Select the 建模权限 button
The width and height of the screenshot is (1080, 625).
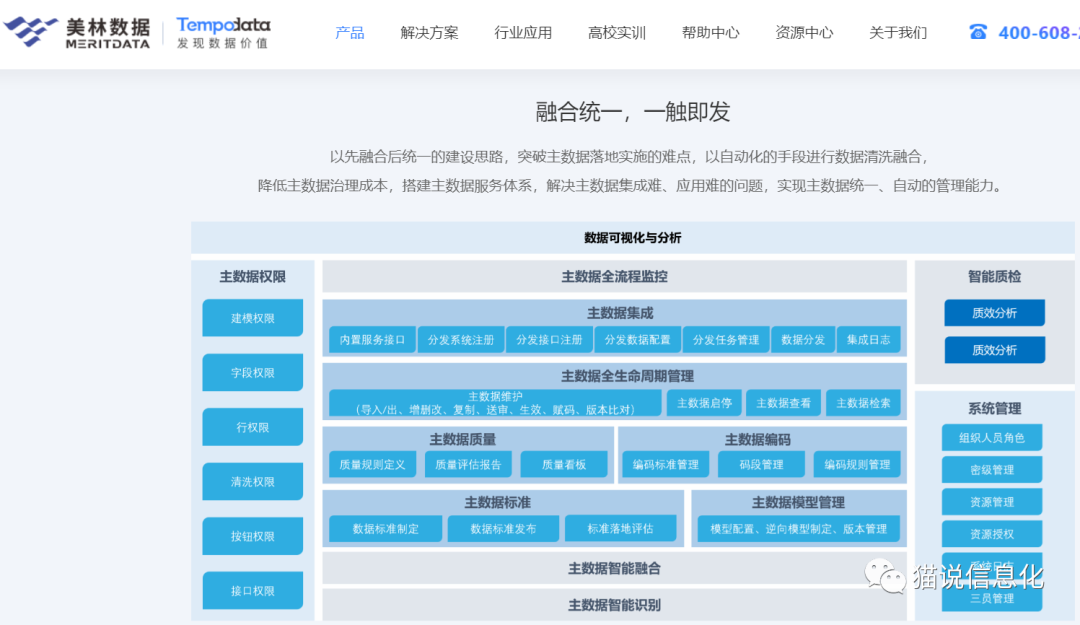[253, 318]
